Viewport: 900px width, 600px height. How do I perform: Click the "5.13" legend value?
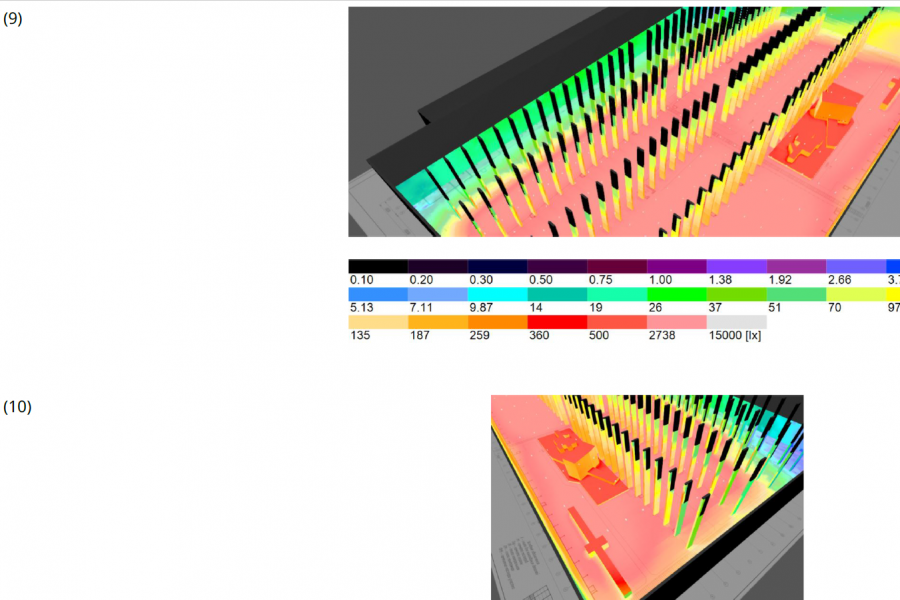point(362,308)
